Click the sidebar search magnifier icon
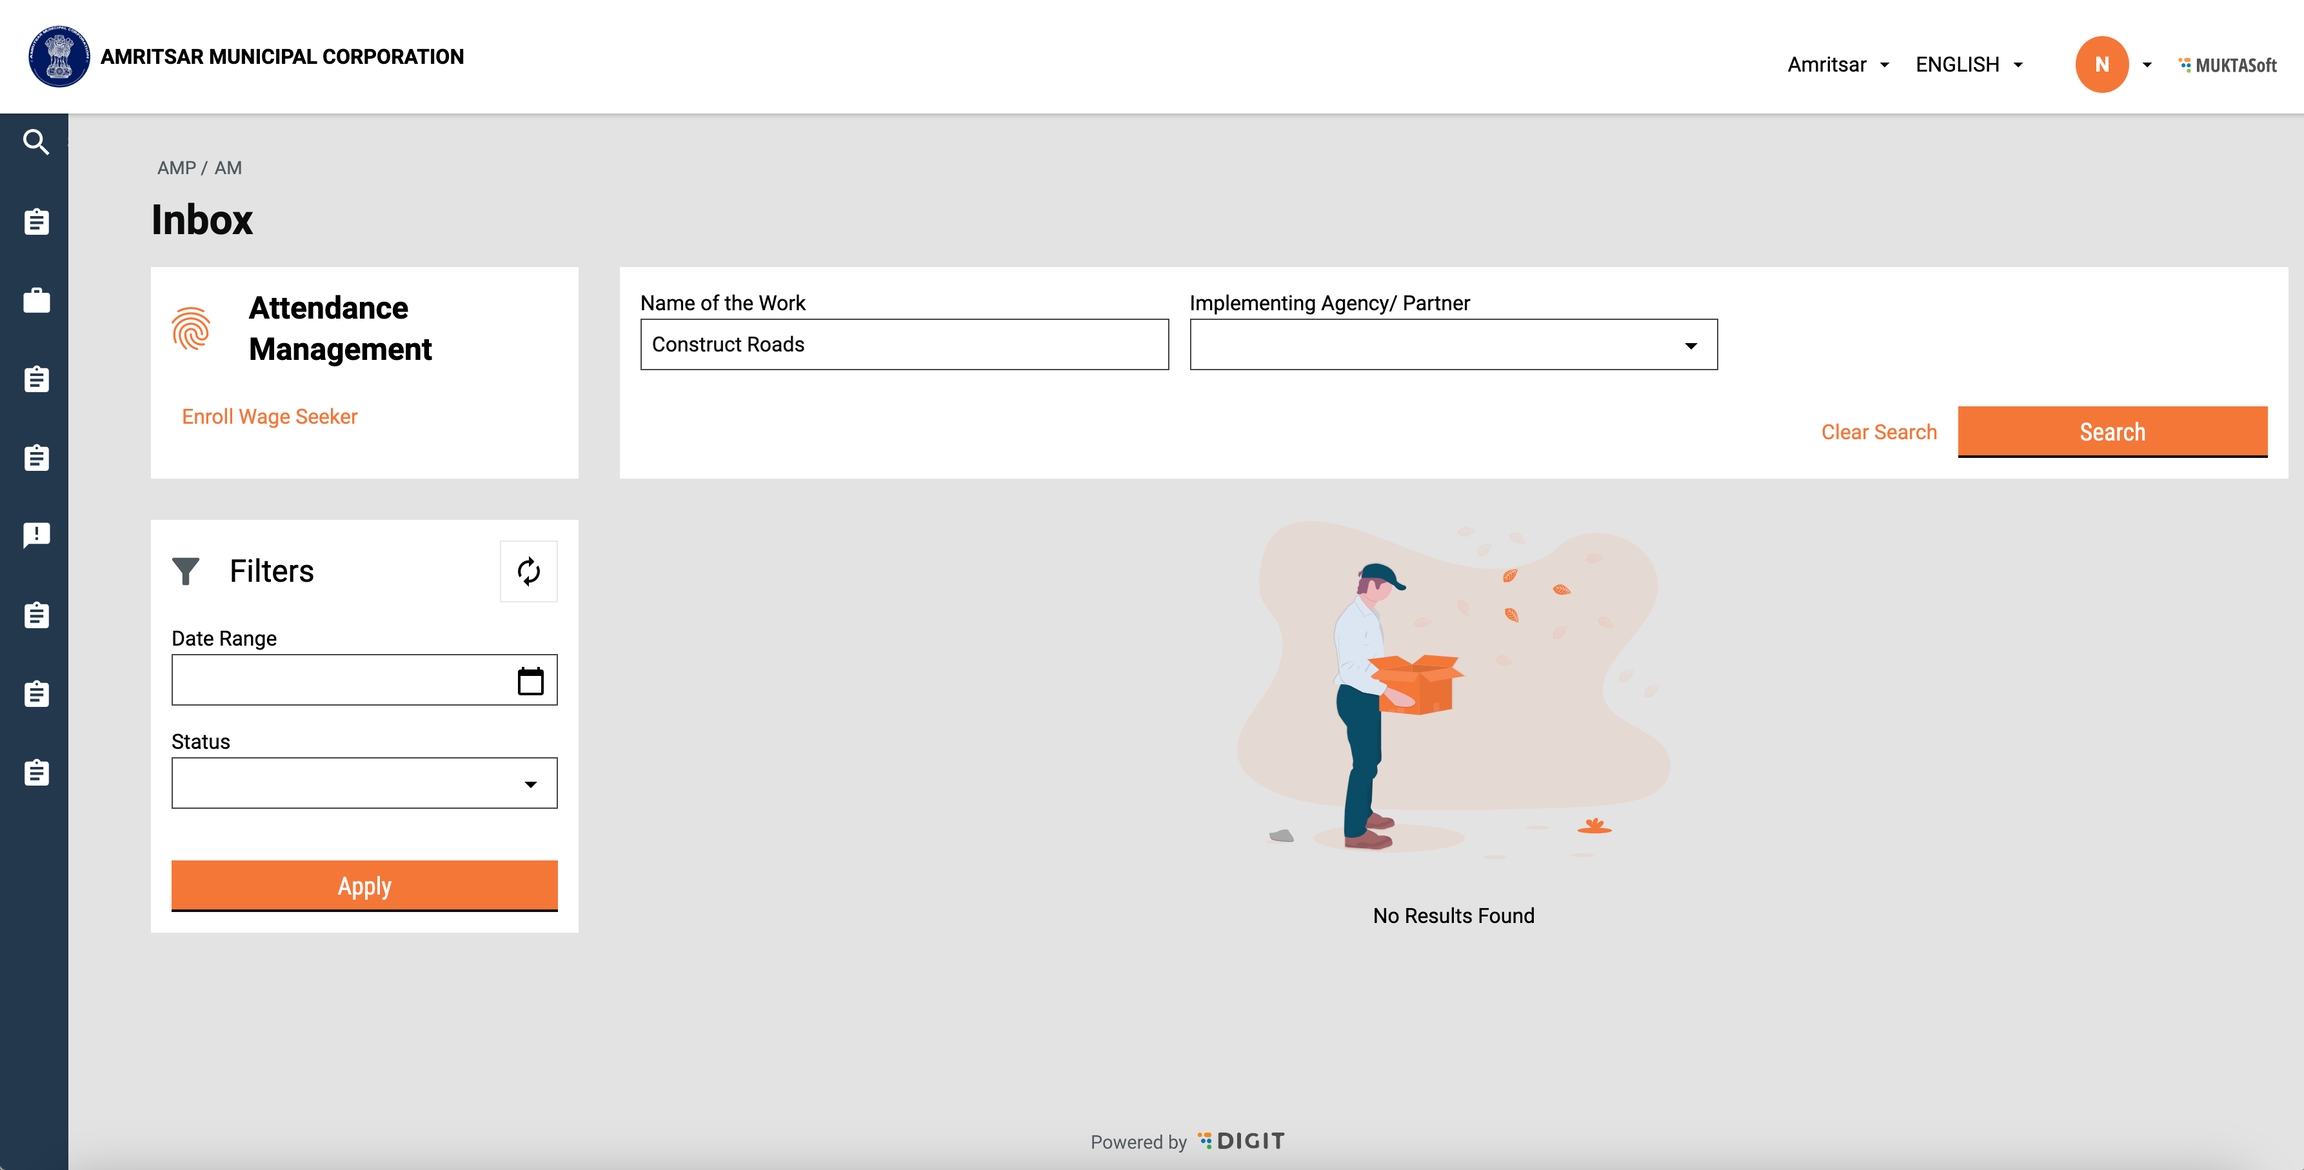Image resolution: width=2304 pixels, height=1170 pixels. pos(36,142)
